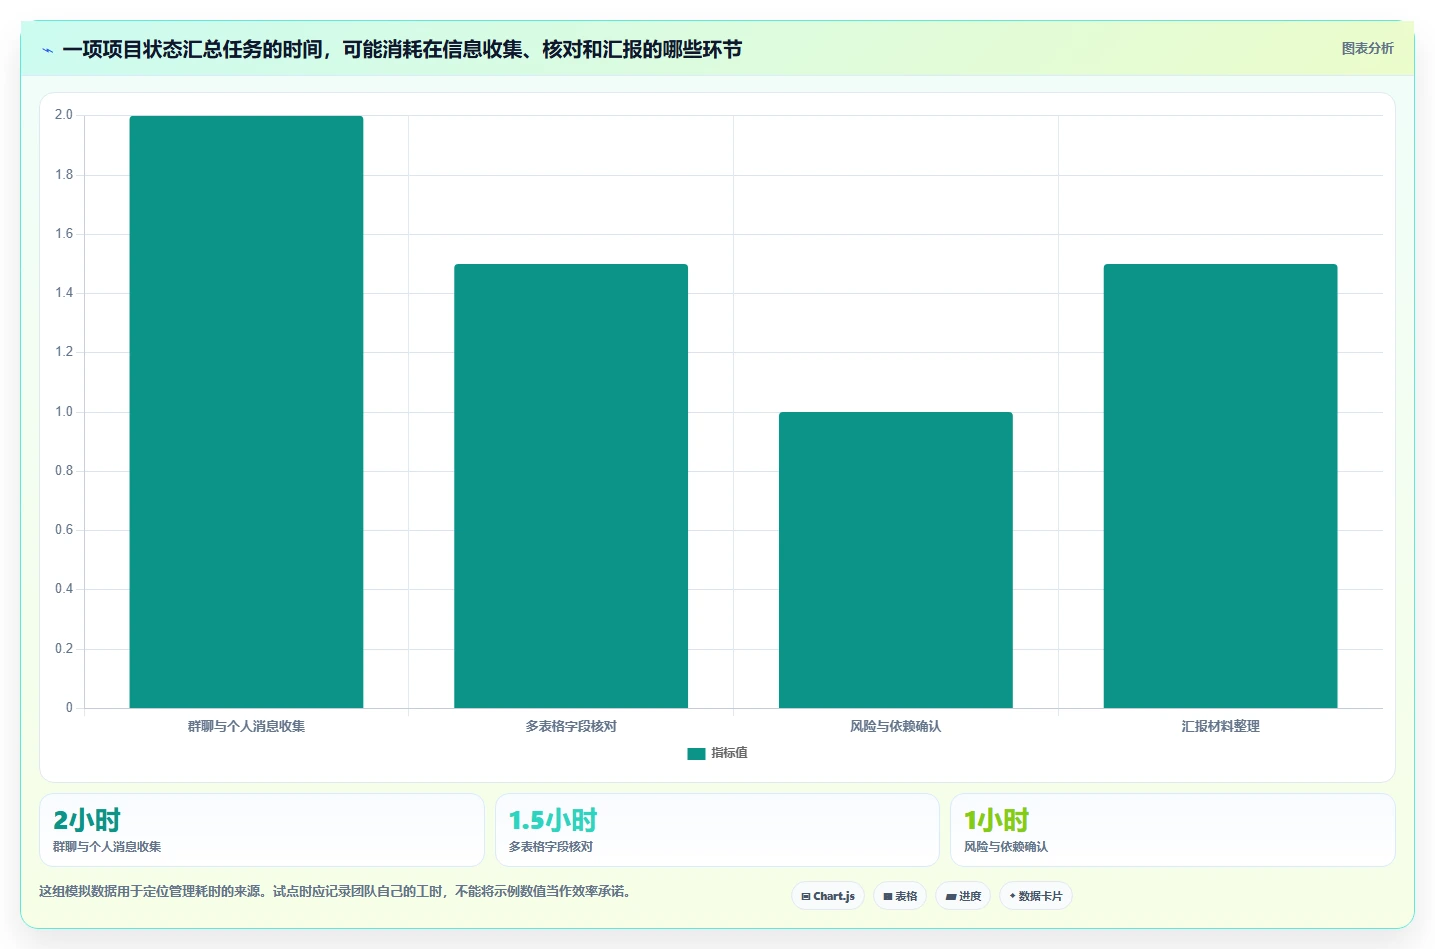Click the 风险与依赖确认 bar
The height and width of the screenshot is (949, 1435).
pyautogui.click(x=896, y=560)
